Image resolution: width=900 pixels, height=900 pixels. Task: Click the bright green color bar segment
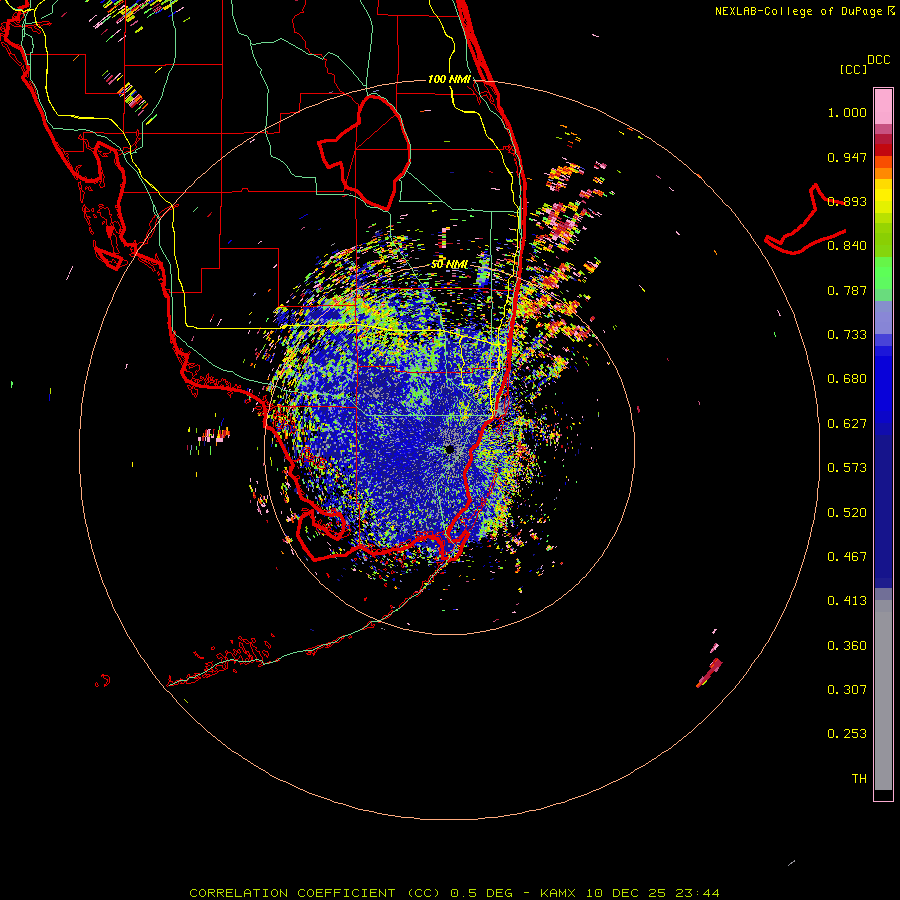pyautogui.click(x=883, y=273)
